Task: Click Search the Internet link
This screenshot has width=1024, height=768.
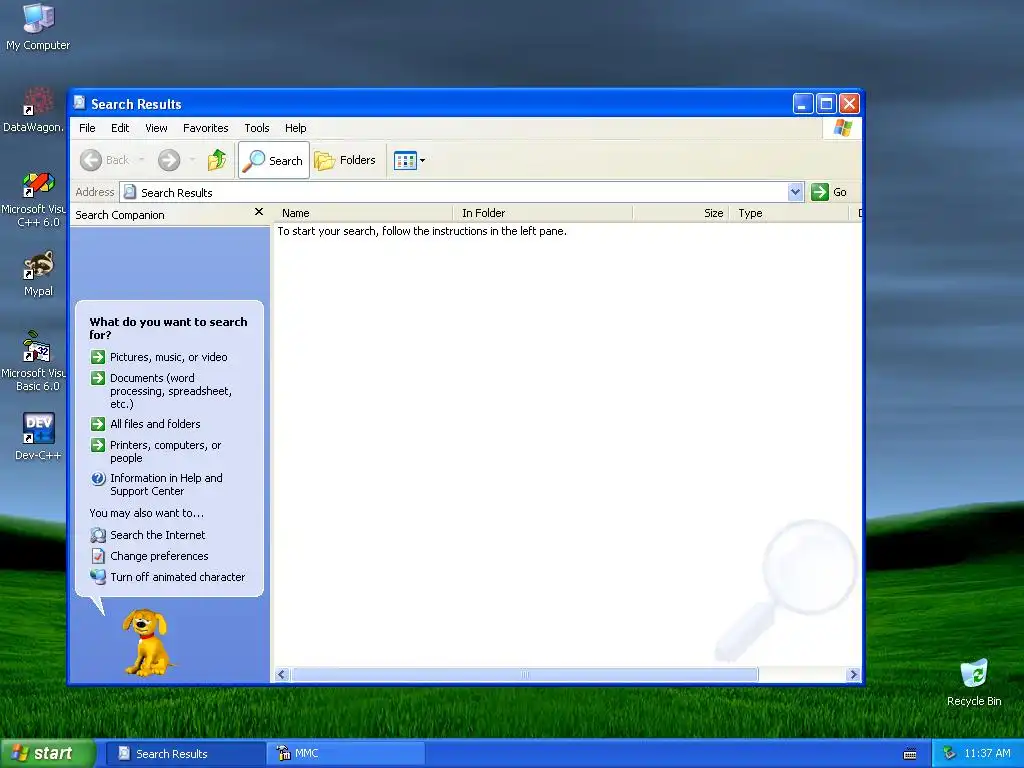Action: [x=157, y=535]
